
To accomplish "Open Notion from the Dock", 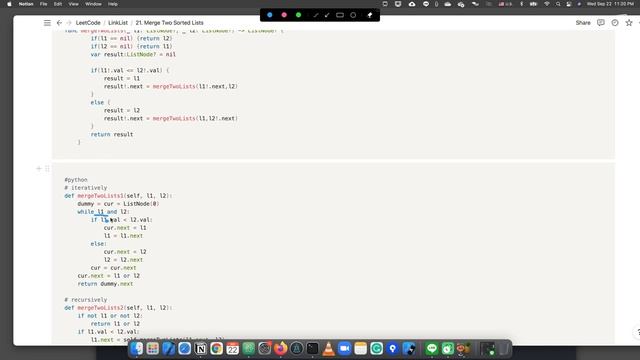I will (x=200, y=349).
